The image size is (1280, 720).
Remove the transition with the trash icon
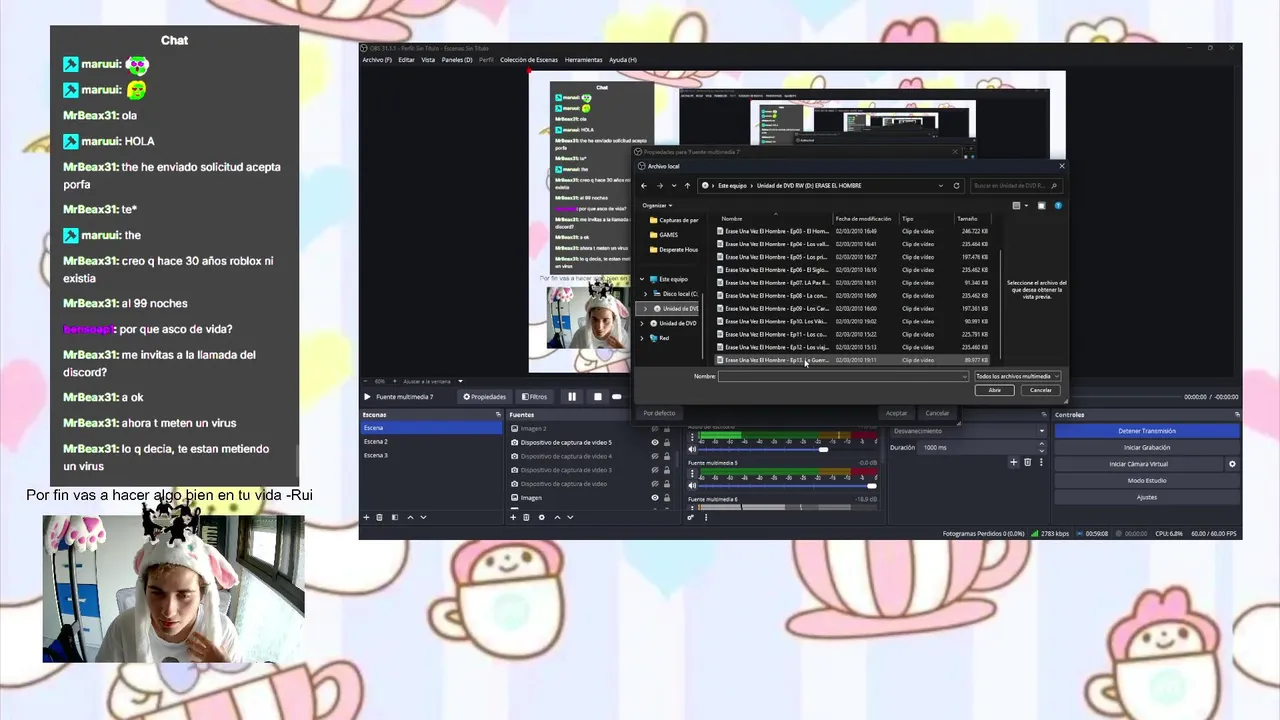pyautogui.click(x=1027, y=462)
